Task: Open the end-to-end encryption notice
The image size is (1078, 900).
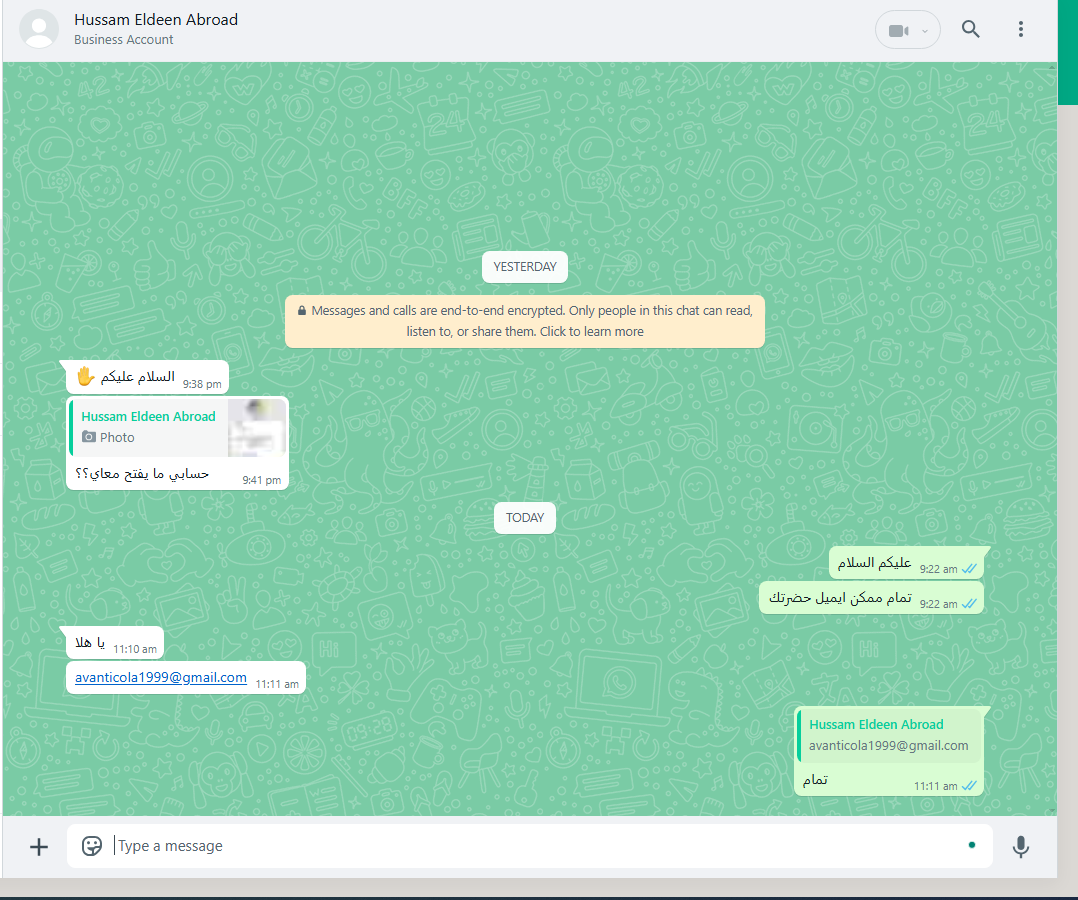Action: 525,321
